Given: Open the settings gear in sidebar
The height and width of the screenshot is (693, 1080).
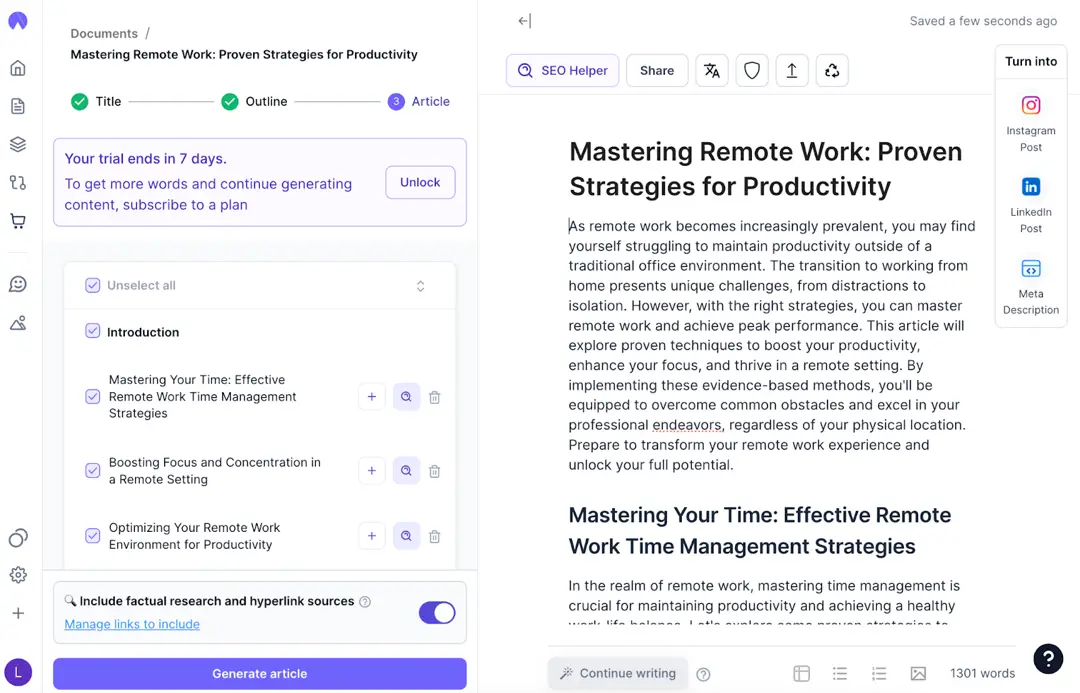Looking at the screenshot, I should (18, 575).
